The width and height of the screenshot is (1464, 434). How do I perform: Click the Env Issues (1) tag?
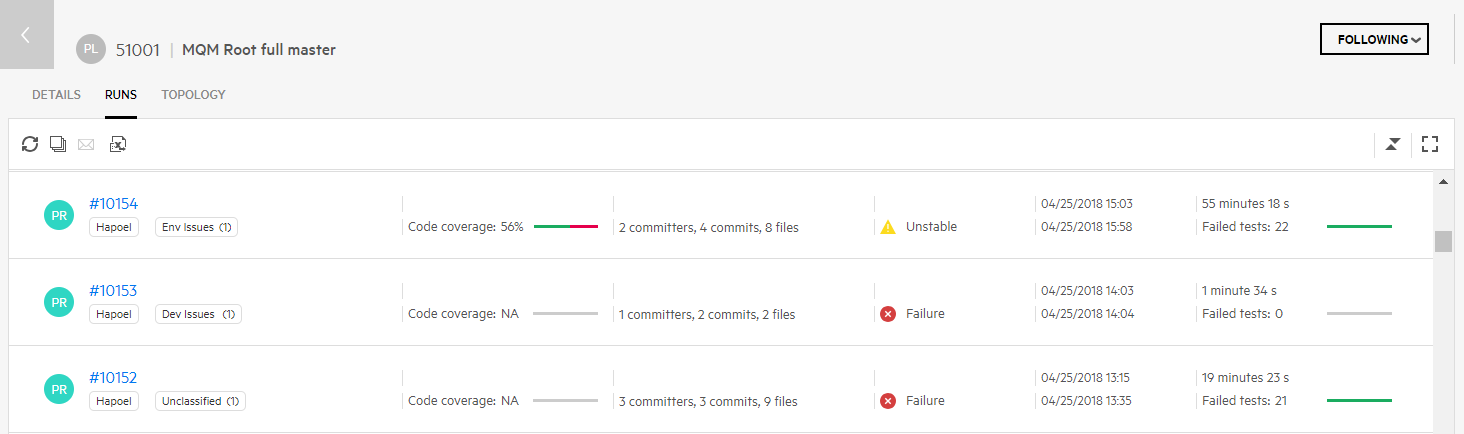pos(196,227)
